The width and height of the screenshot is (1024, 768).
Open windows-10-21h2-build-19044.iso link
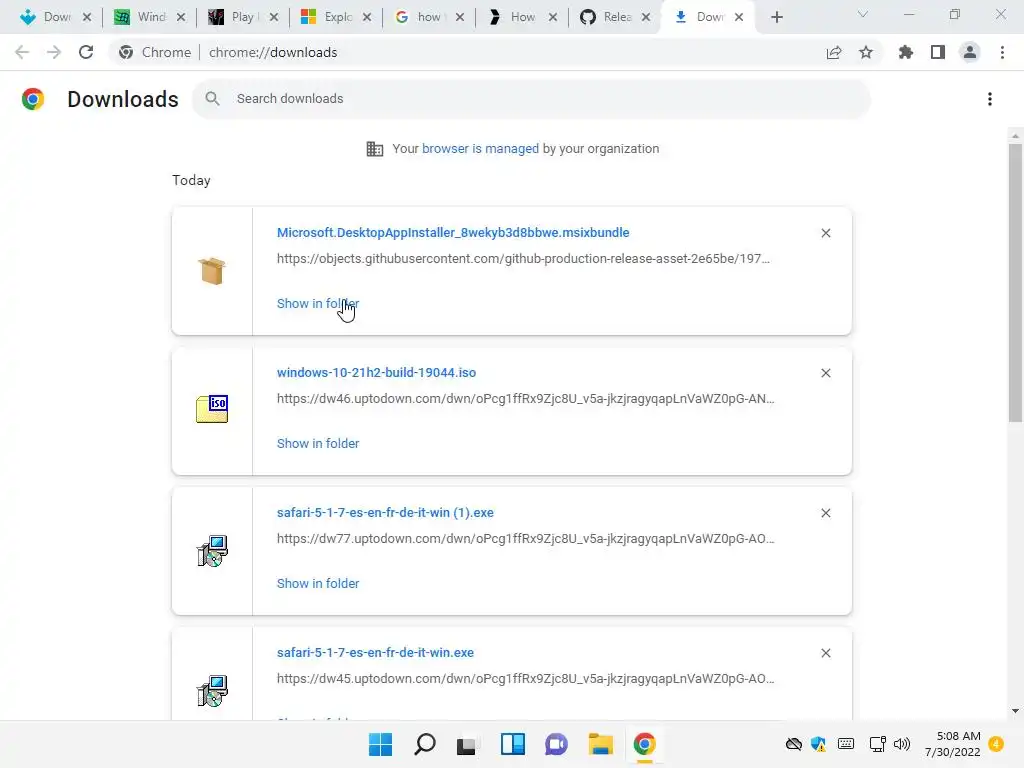(376, 373)
